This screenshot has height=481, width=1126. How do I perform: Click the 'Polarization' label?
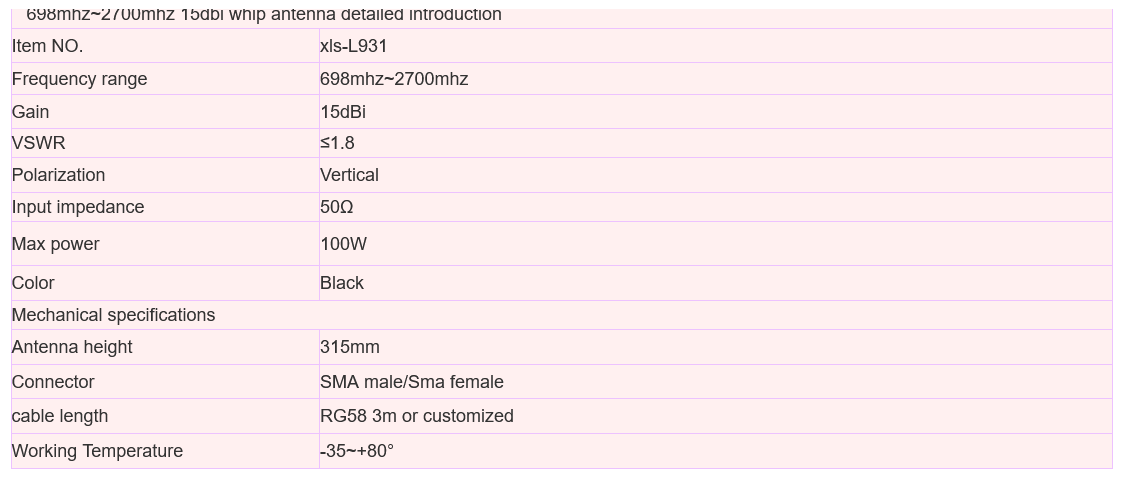(58, 175)
